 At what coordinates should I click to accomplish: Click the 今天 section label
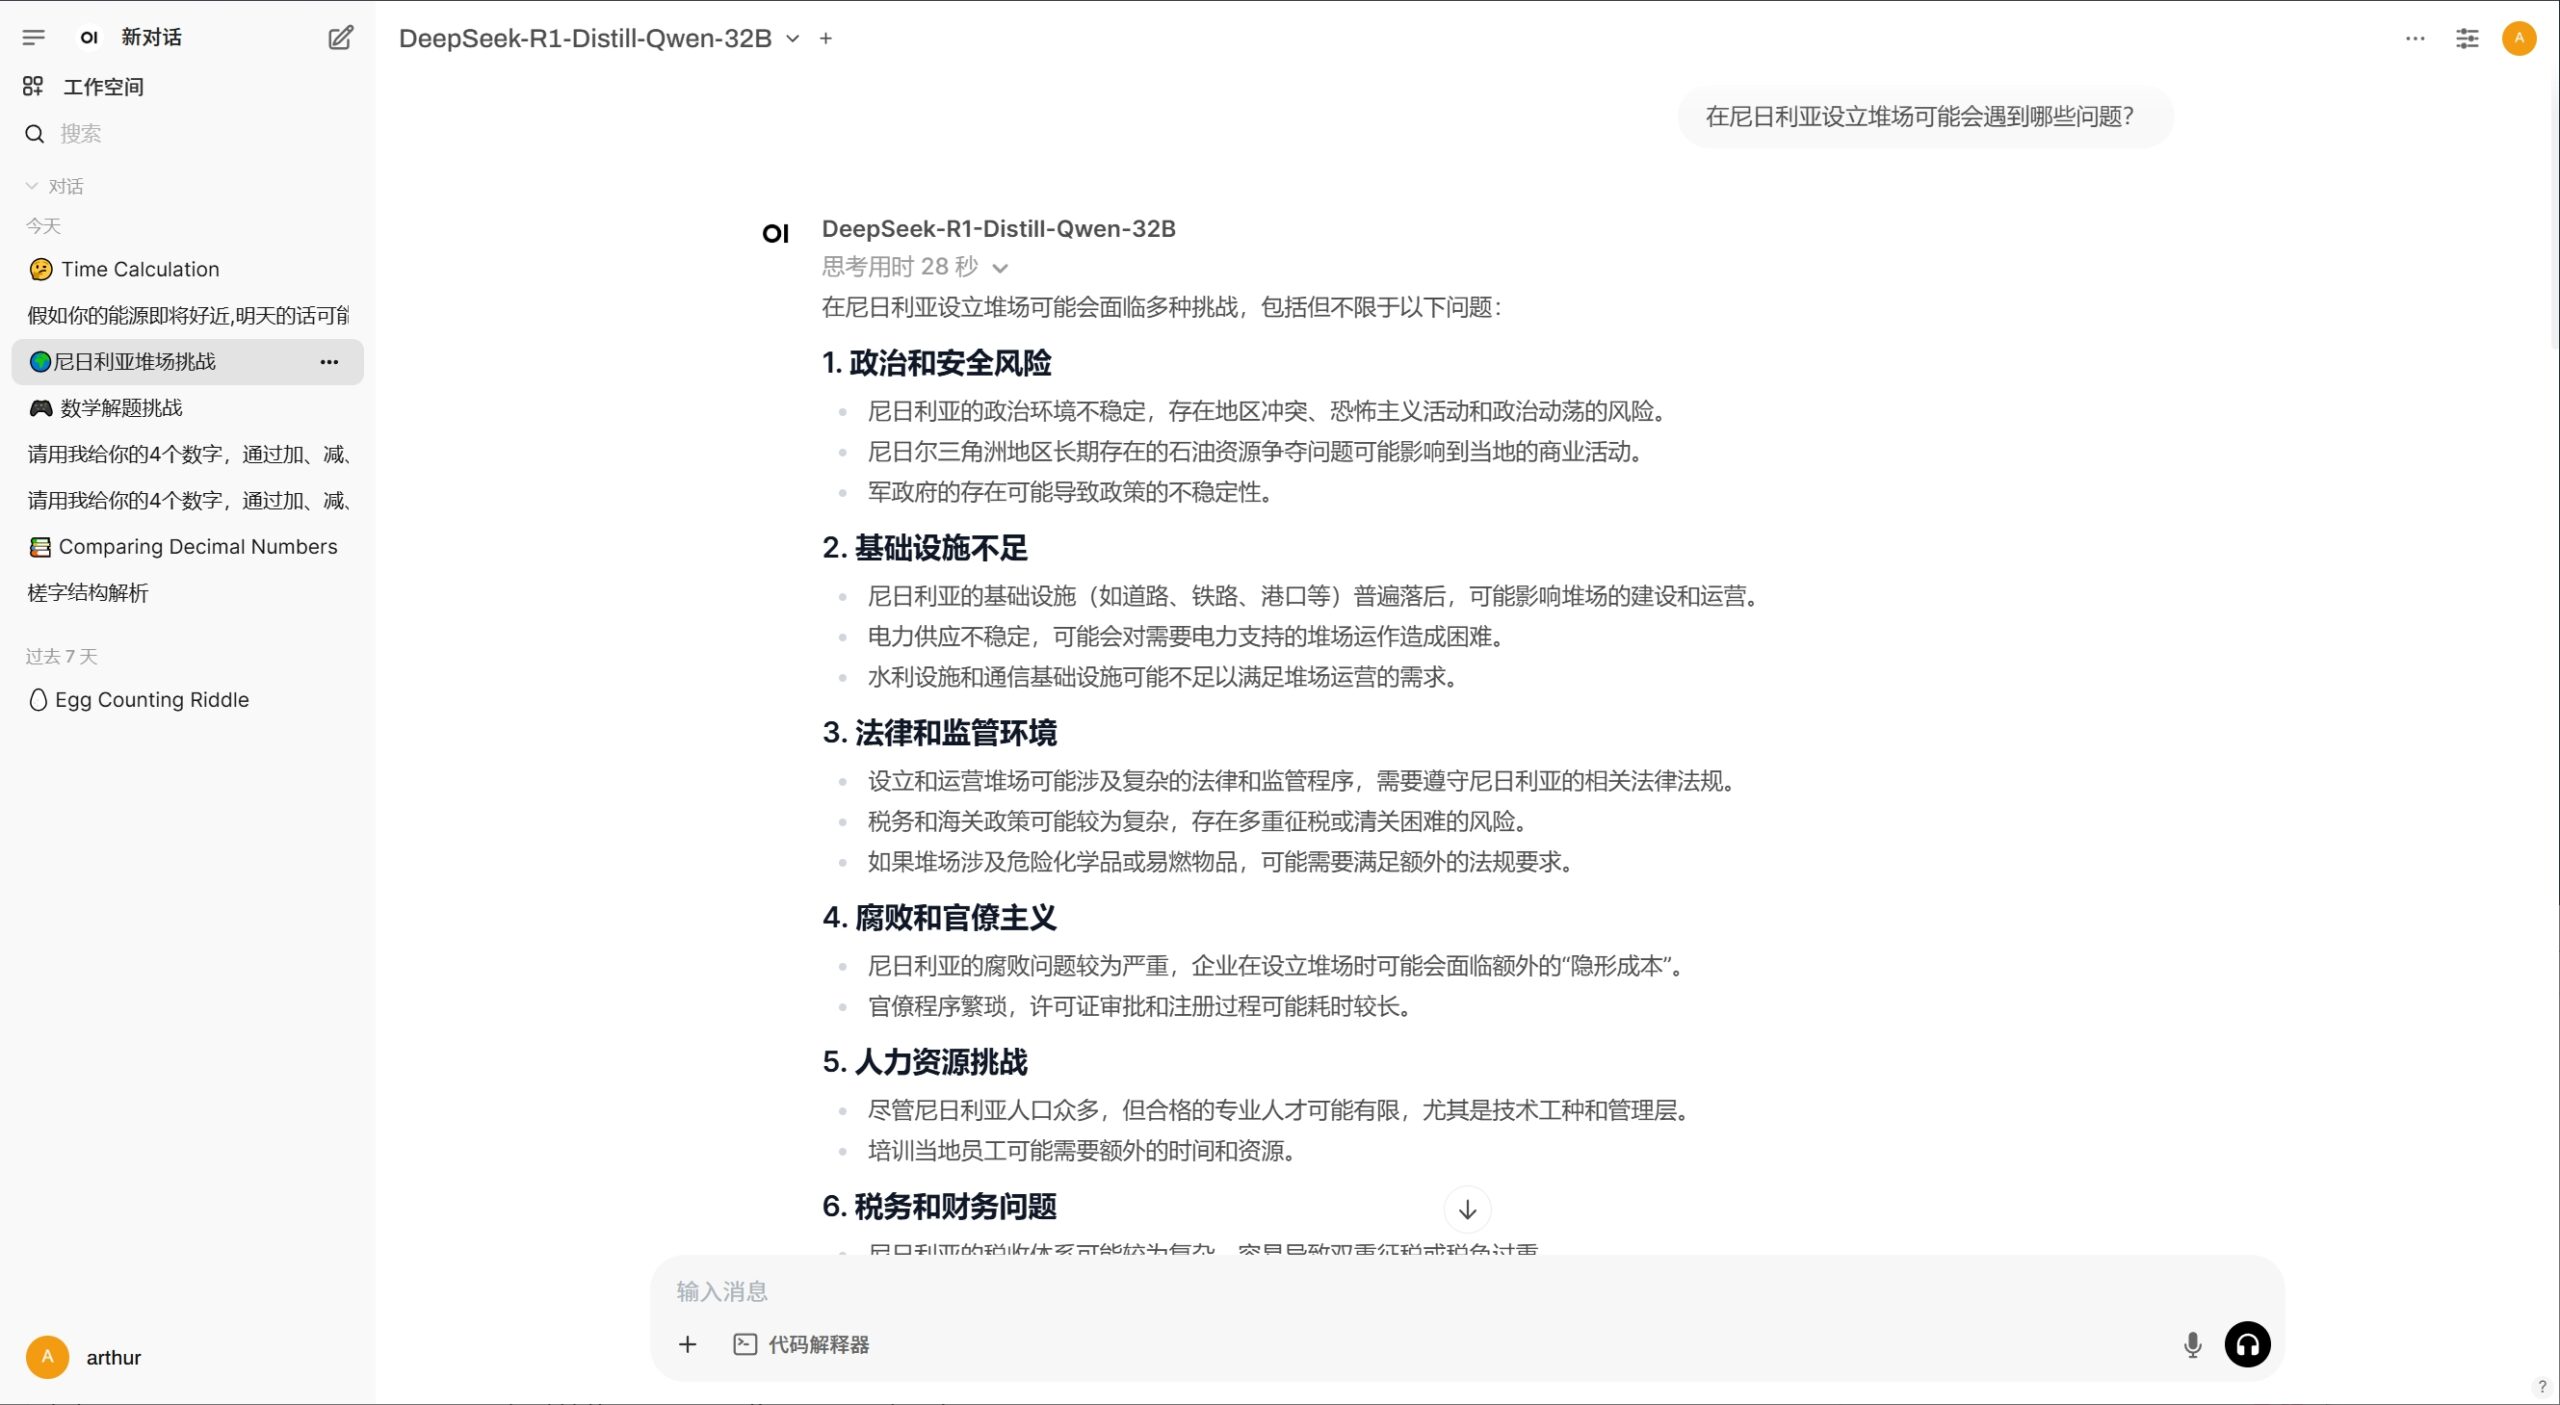click(x=43, y=226)
